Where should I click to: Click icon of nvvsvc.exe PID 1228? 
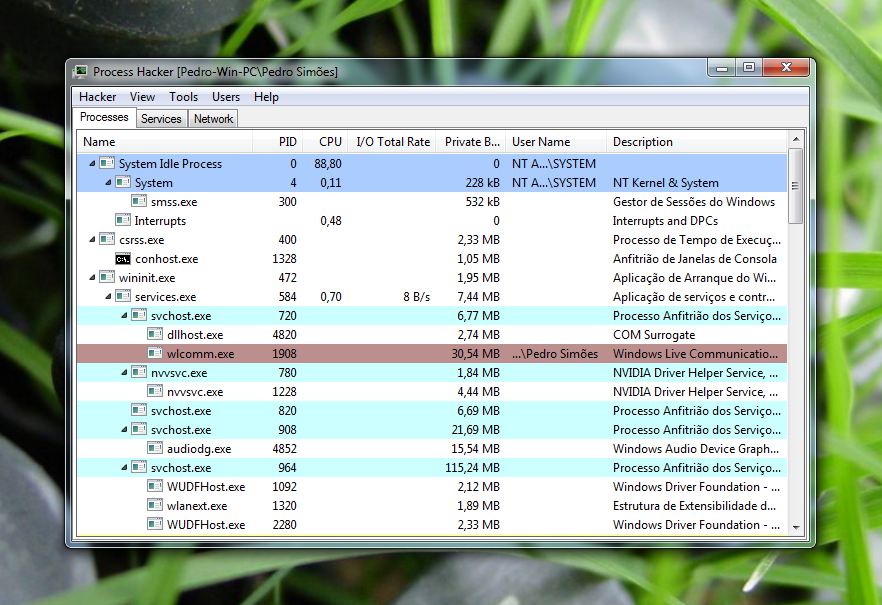155,391
